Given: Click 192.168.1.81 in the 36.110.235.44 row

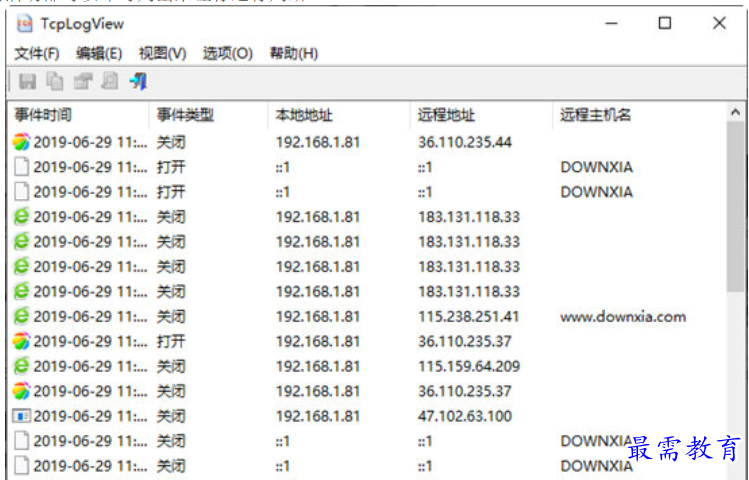Looking at the screenshot, I should [318, 142].
